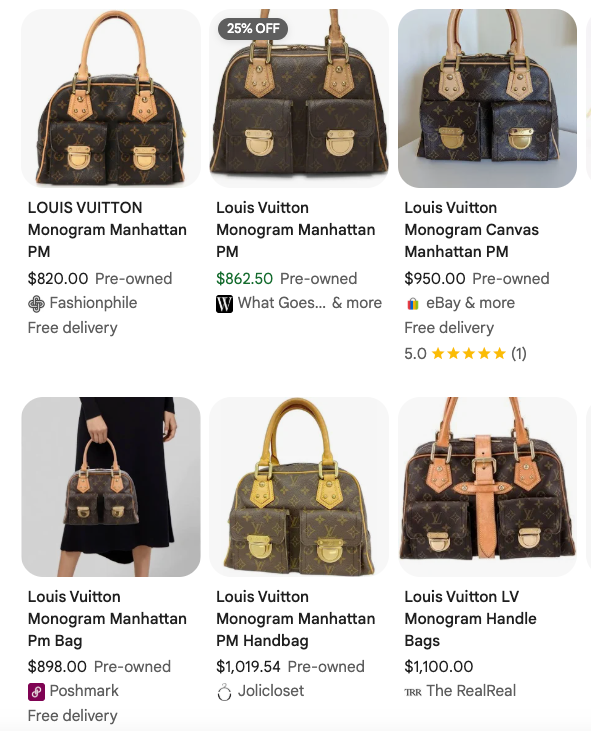This screenshot has height=731, width=591.
Task: Open the $820.00 Fashionphile Manhattan PM bag image
Action: point(111,98)
